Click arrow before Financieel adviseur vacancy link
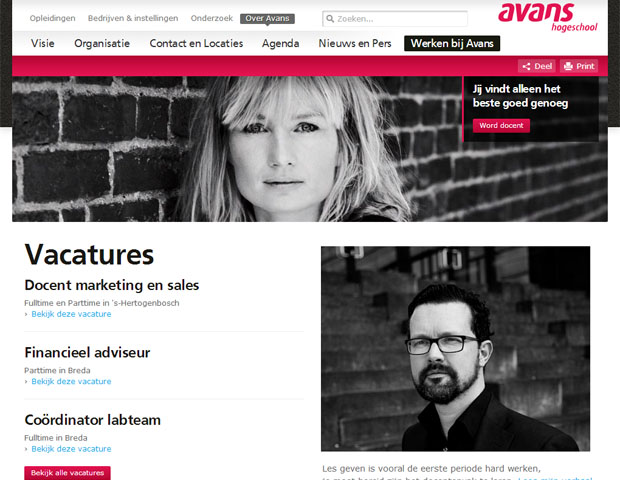 pos(26,382)
